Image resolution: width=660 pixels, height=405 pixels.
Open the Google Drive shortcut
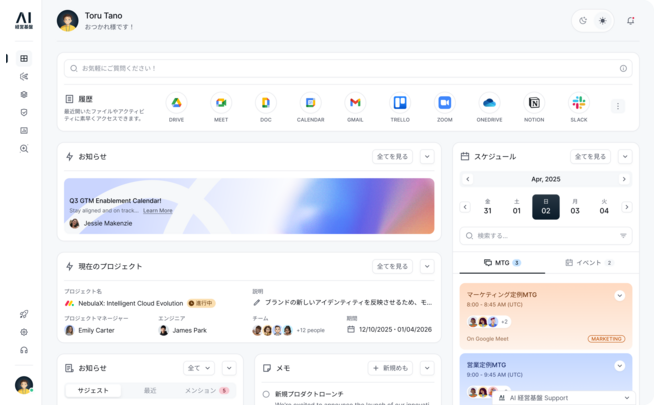(176, 103)
